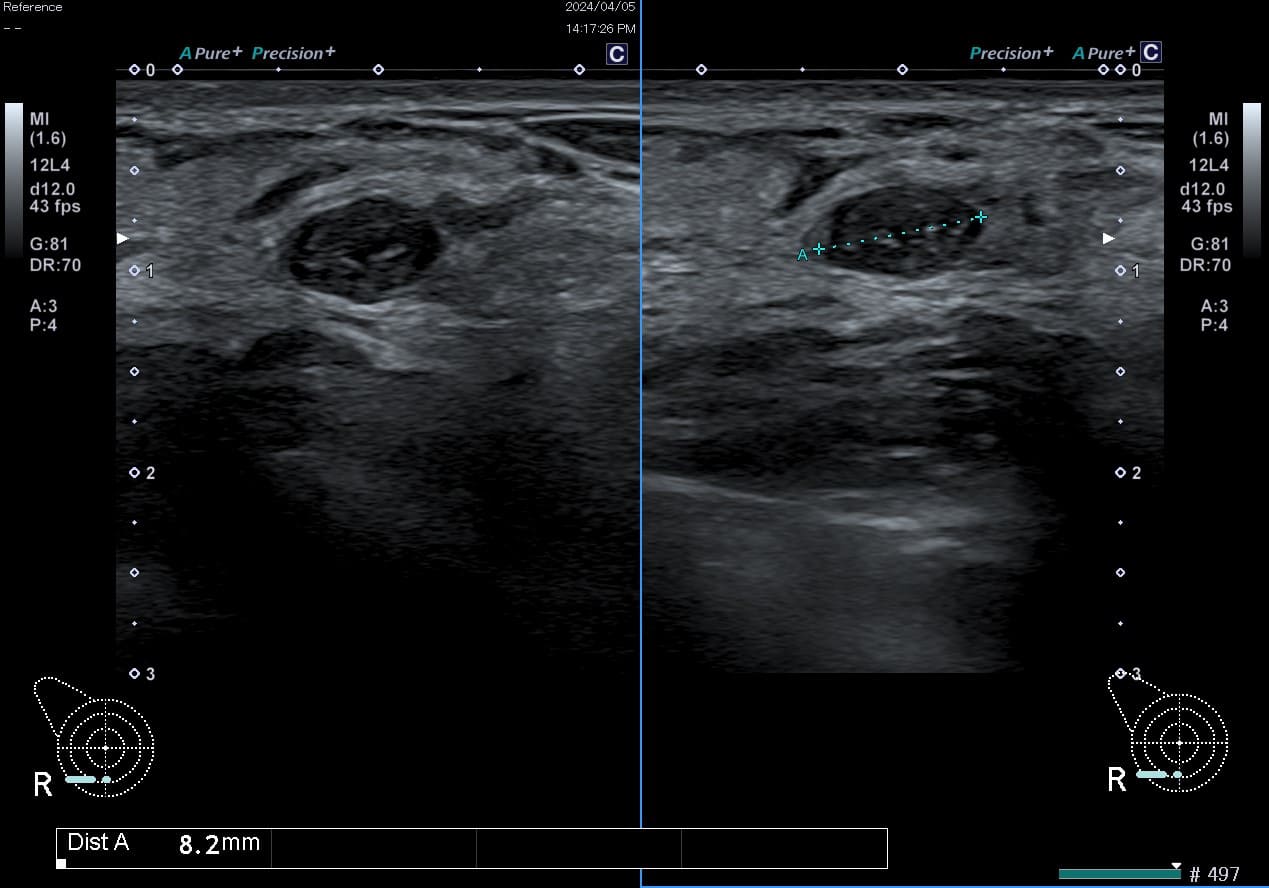Screen dimensions: 1269x888
Task: Click the Dist A measurement label
Action: pos(98,843)
